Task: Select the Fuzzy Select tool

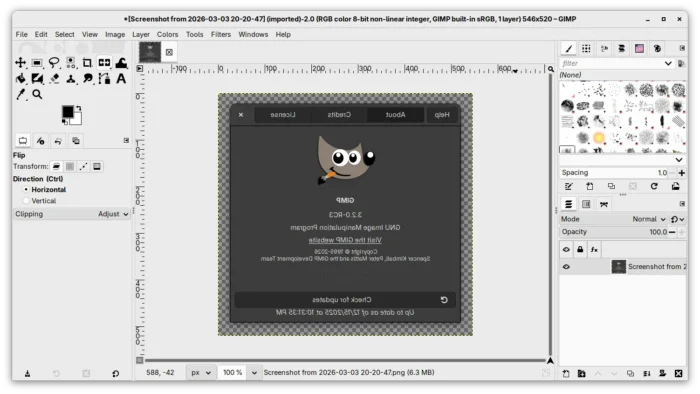Action: pyautogui.click(x=71, y=62)
